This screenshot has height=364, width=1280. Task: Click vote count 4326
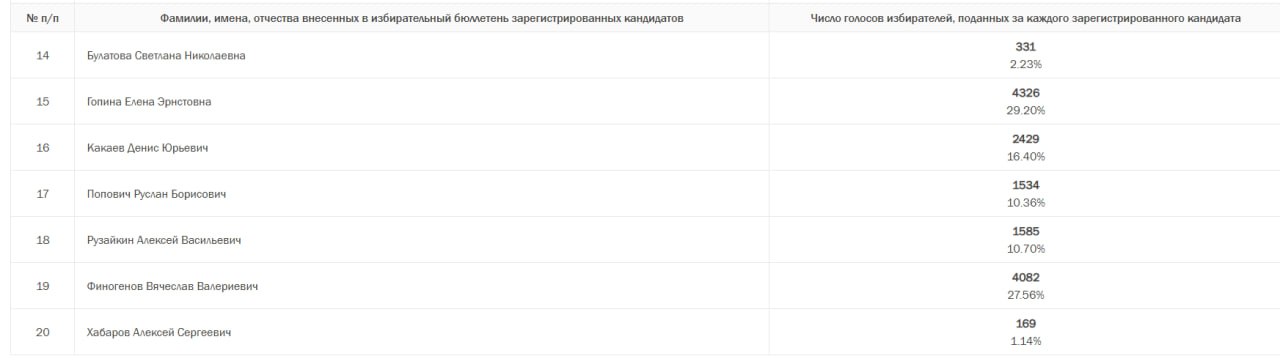pyautogui.click(x=1025, y=93)
